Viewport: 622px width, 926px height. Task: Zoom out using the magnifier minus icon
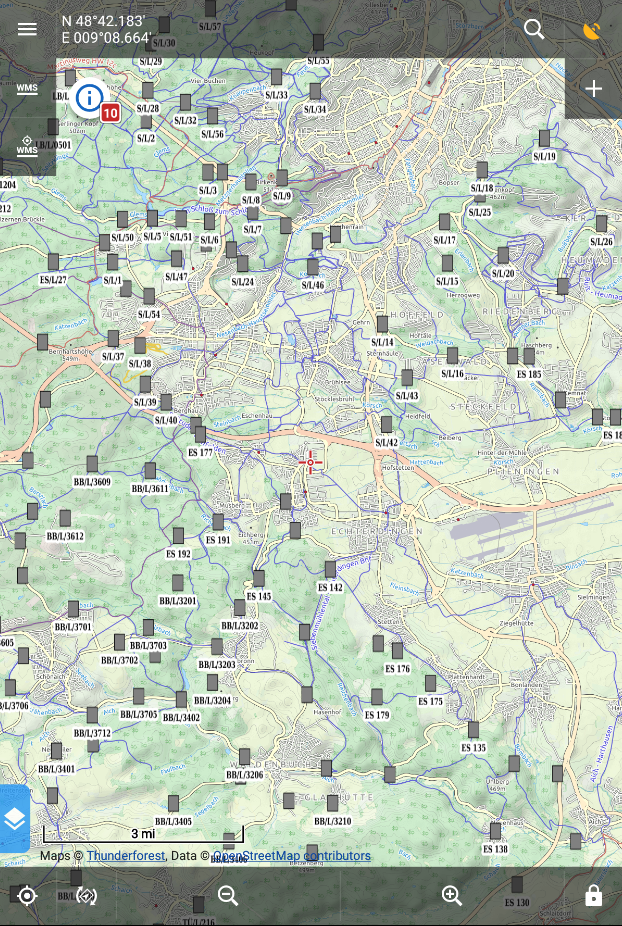pyautogui.click(x=228, y=896)
